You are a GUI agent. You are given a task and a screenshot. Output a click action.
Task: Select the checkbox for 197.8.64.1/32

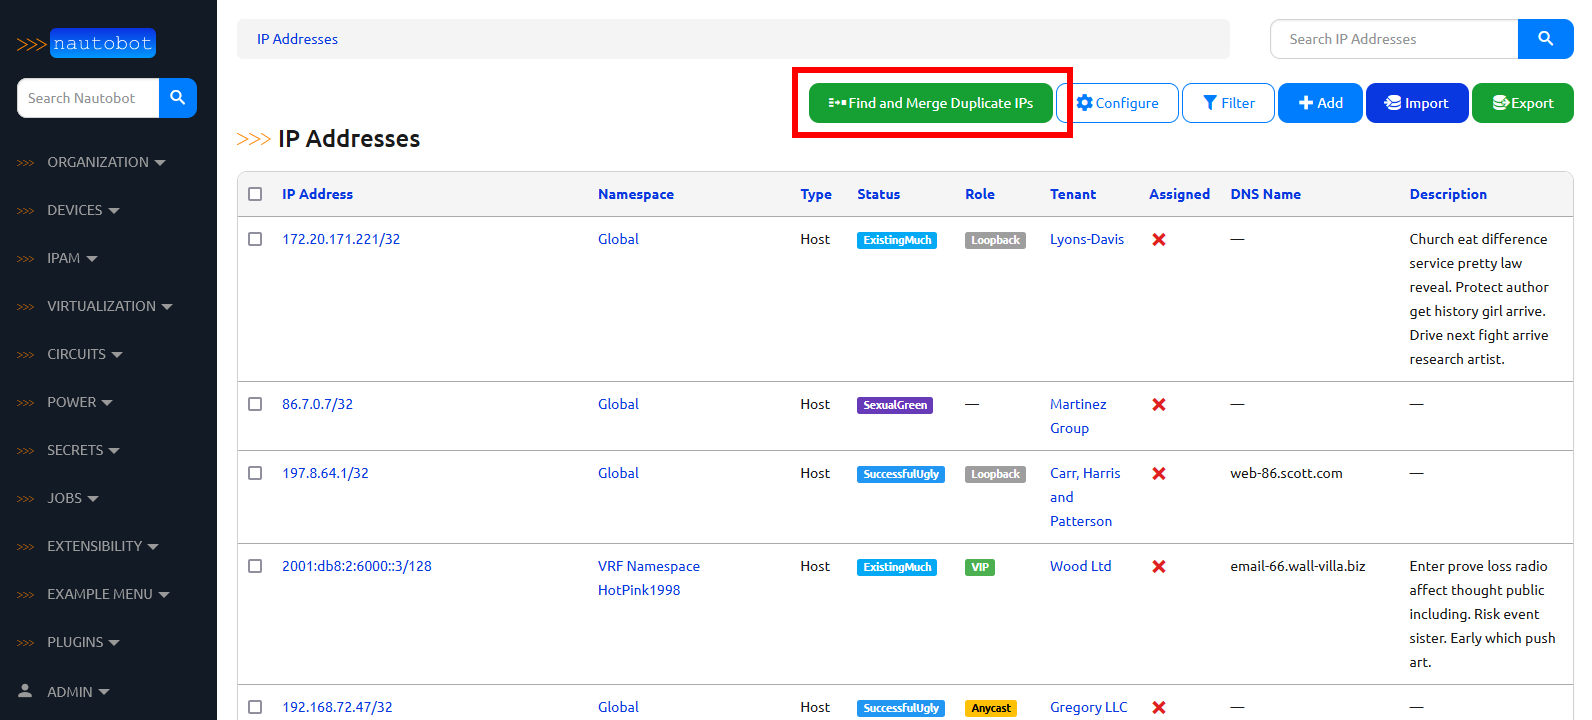(255, 473)
